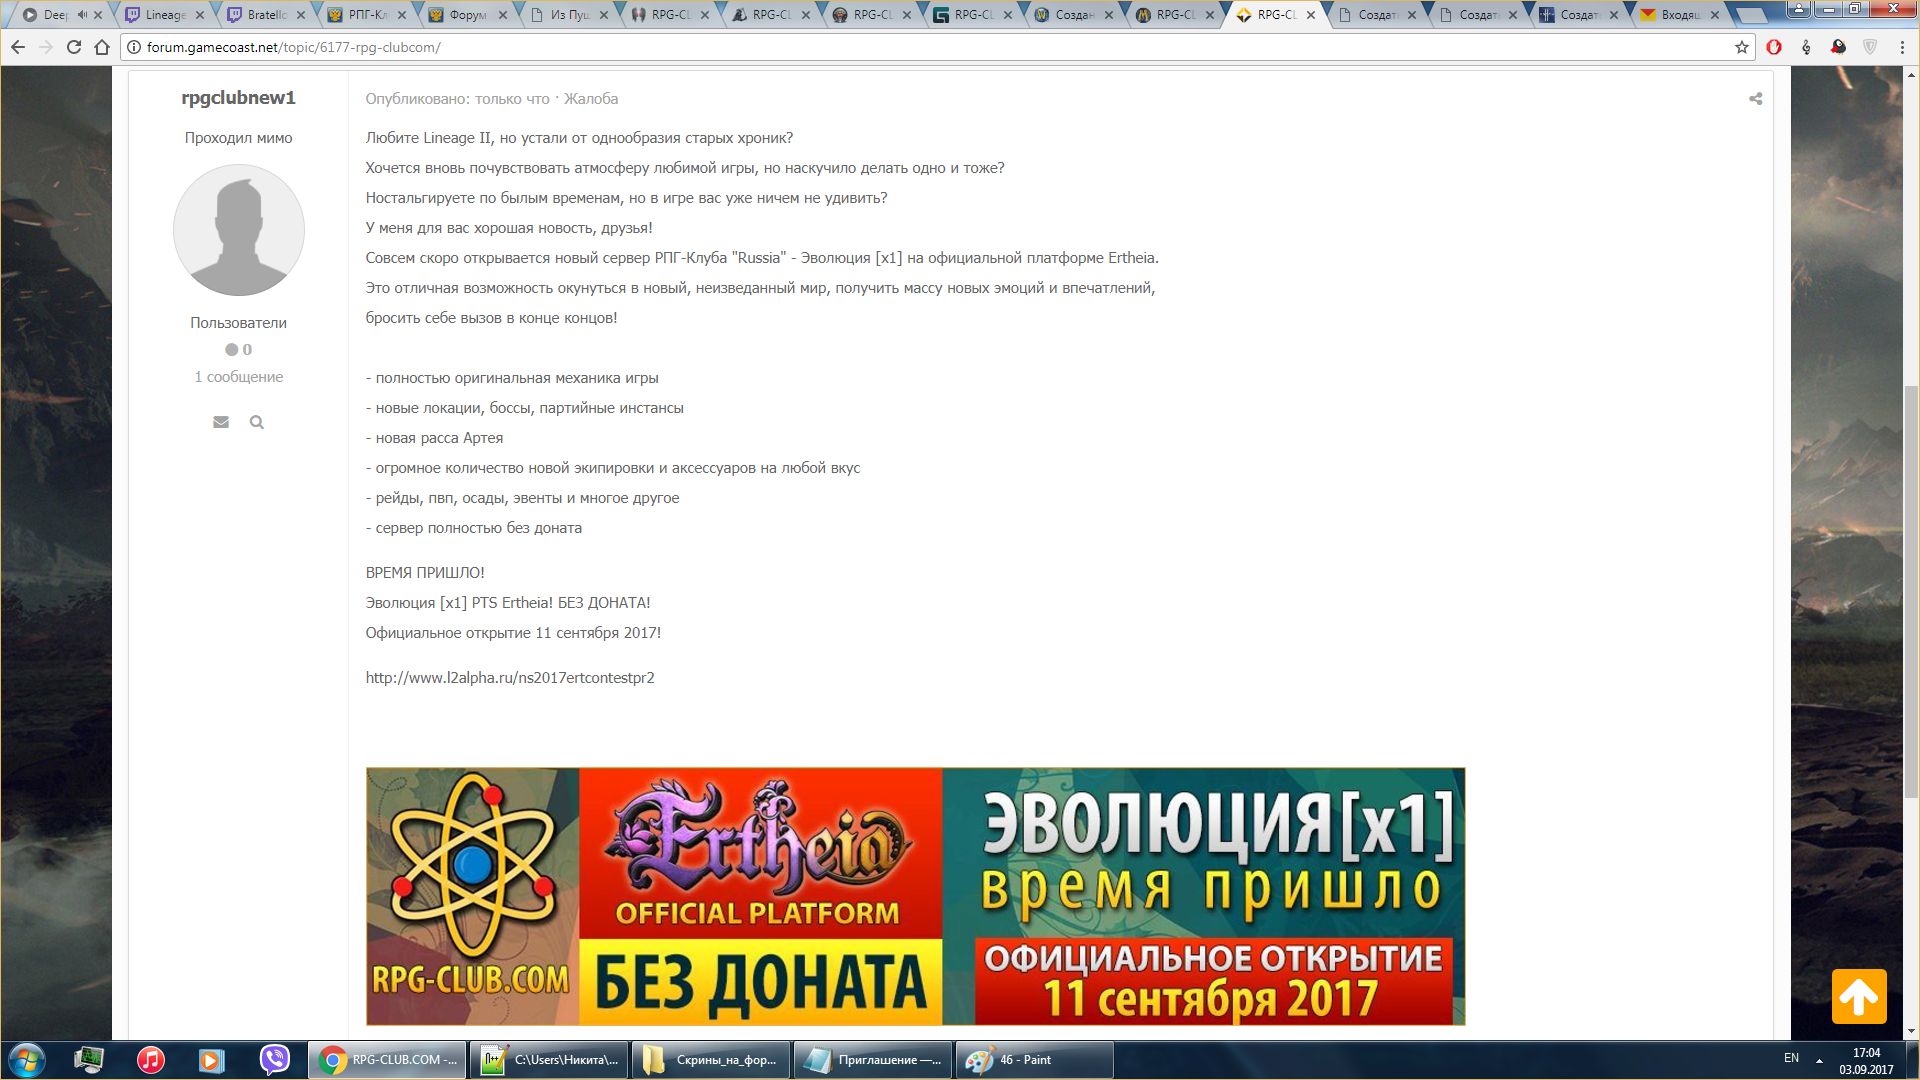The width and height of the screenshot is (1920, 1080).
Task: Switch to the '46 - Paint' taskbar window
Action: (1034, 1060)
